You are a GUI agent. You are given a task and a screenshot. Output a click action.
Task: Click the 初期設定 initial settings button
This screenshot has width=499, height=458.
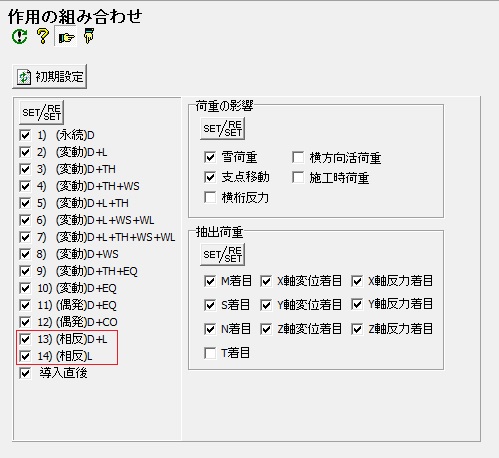point(50,77)
